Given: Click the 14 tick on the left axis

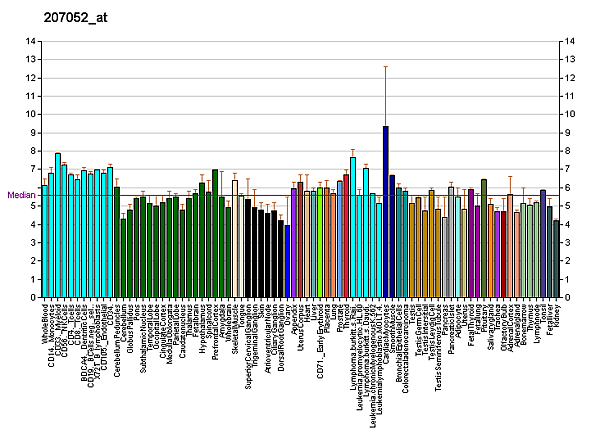Looking at the screenshot, I should point(29,41).
